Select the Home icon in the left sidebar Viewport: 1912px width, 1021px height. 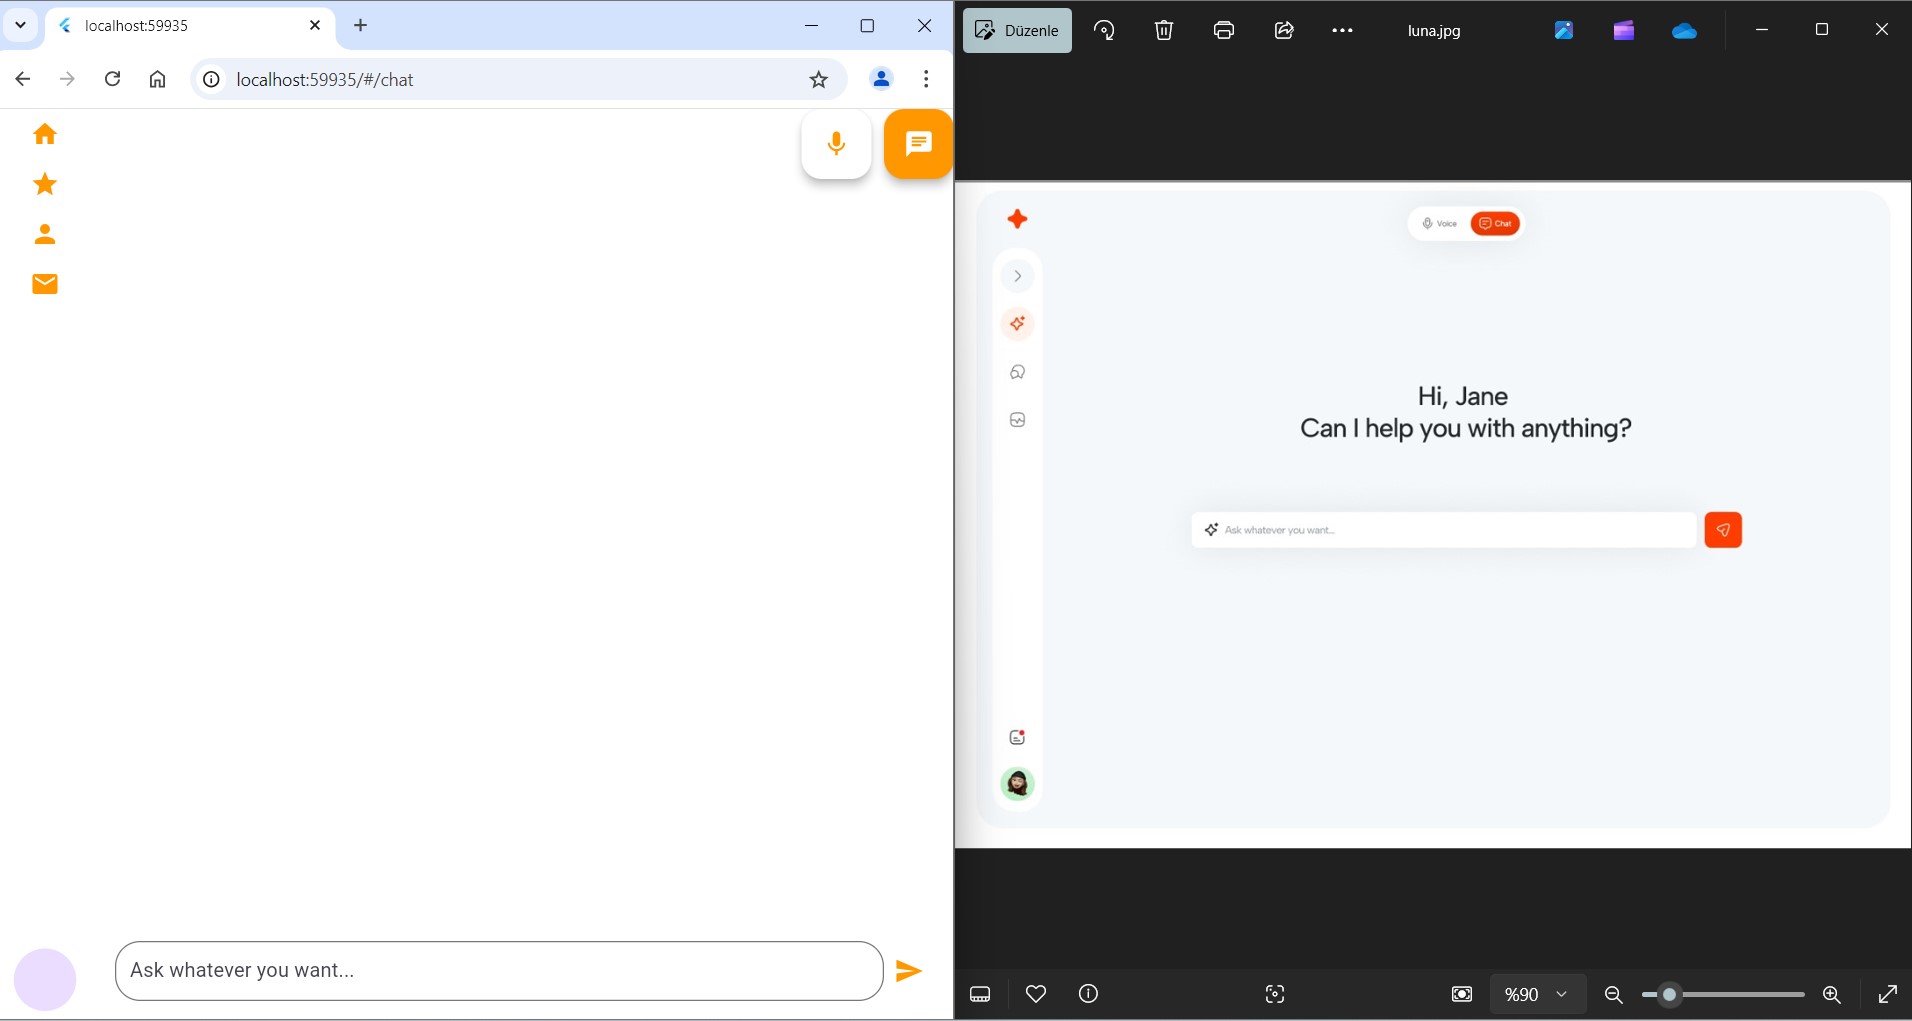45,133
